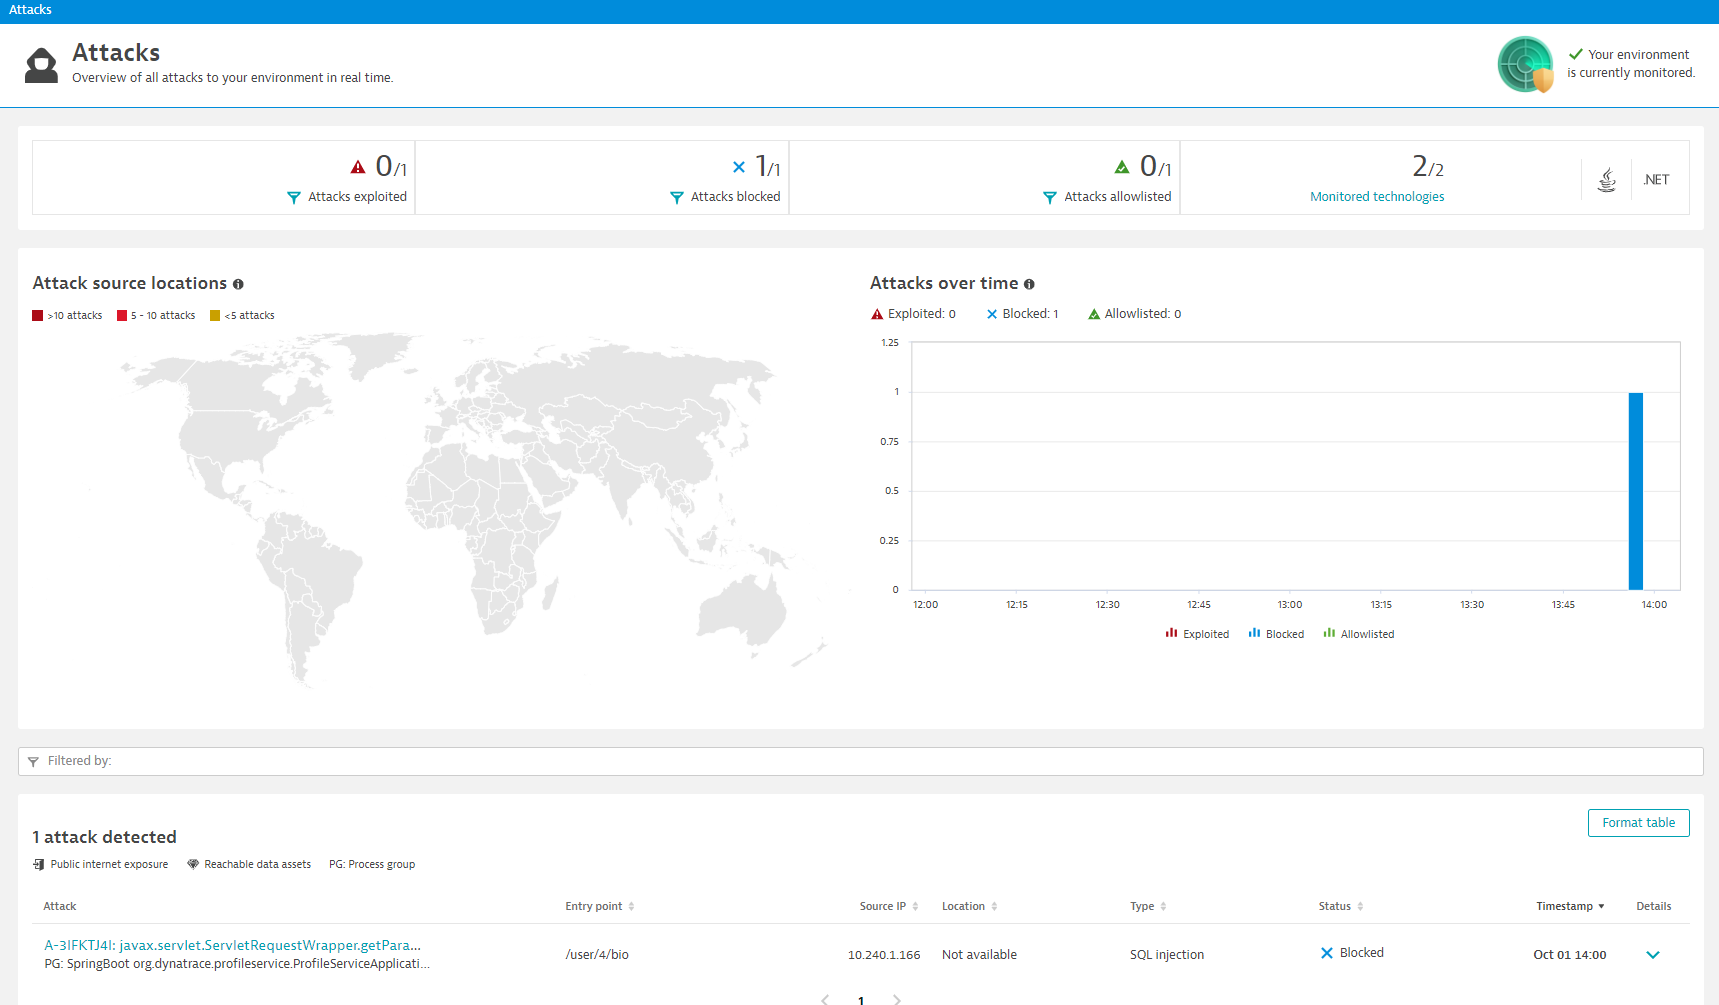Sort table by Location column

pyautogui.click(x=969, y=906)
